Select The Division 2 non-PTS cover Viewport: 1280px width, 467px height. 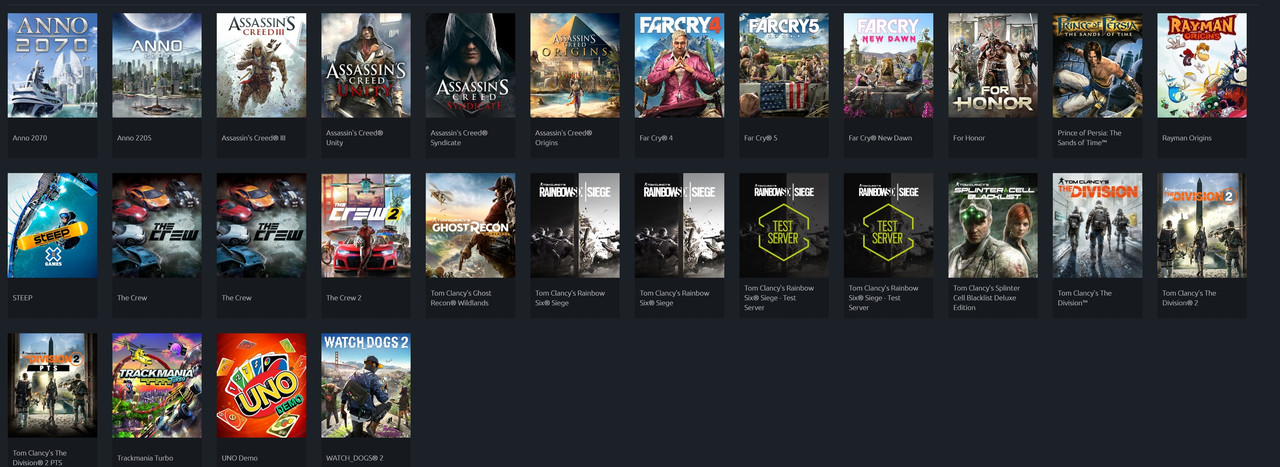click(1202, 225)
